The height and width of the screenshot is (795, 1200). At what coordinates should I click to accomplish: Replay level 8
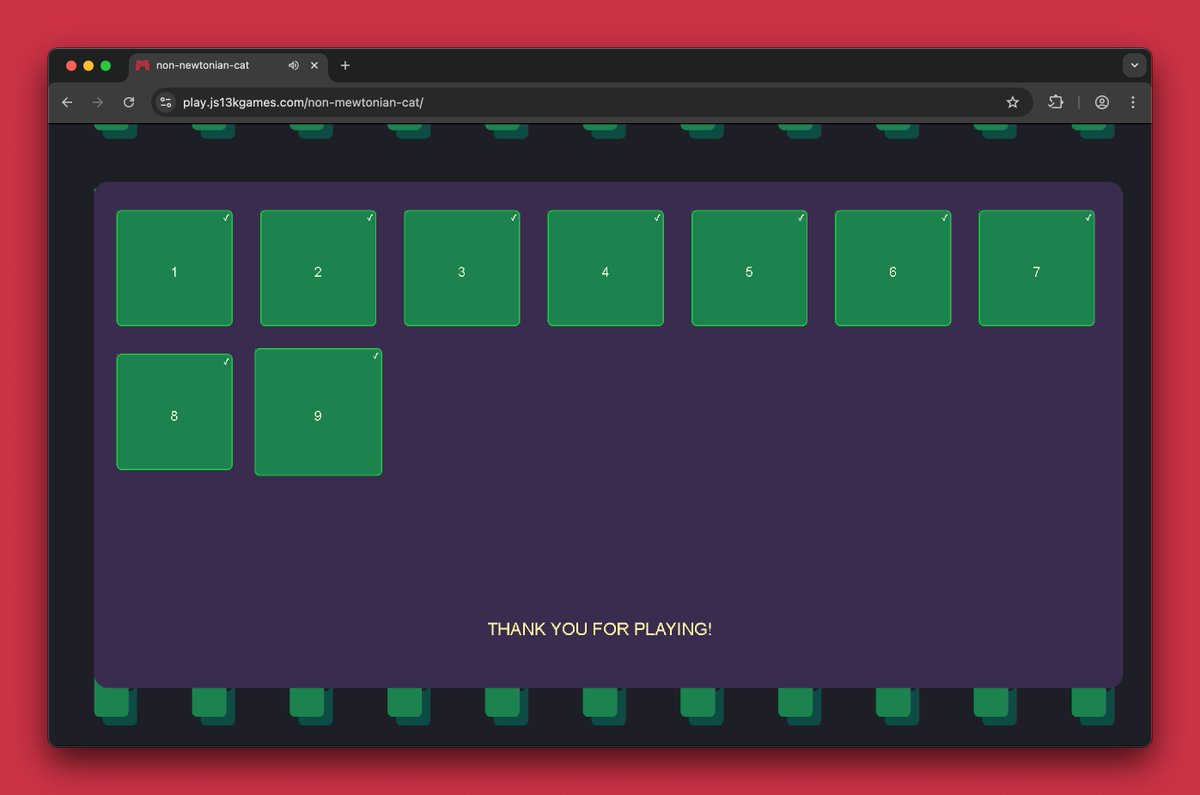coord(174,412)
